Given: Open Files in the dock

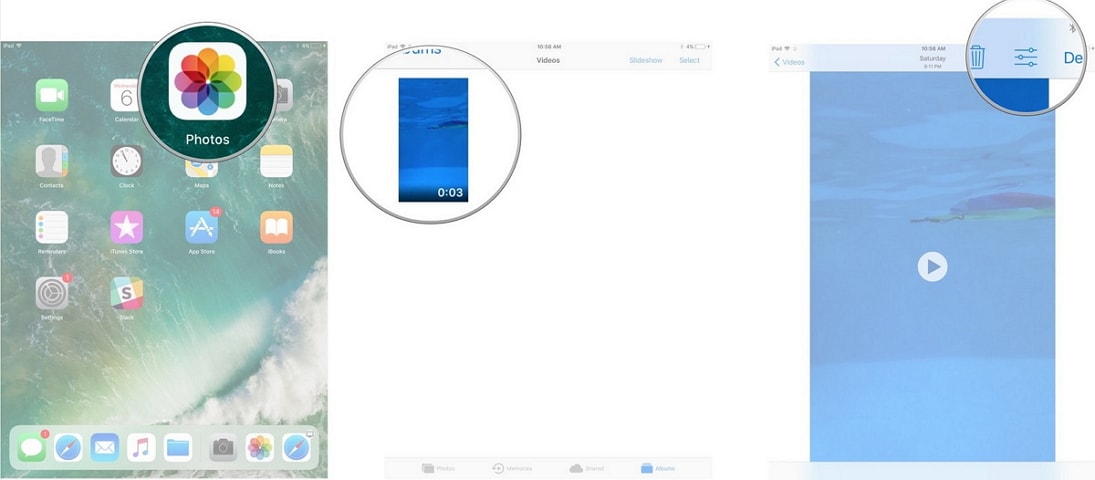Looking at the screenshot, I should [178, 447].
